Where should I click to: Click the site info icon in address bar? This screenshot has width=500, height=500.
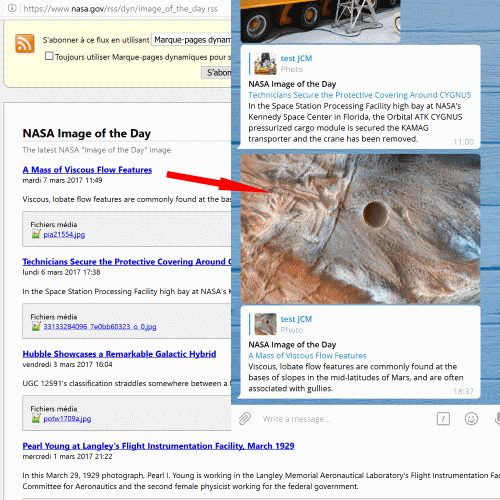click(12, 8)
